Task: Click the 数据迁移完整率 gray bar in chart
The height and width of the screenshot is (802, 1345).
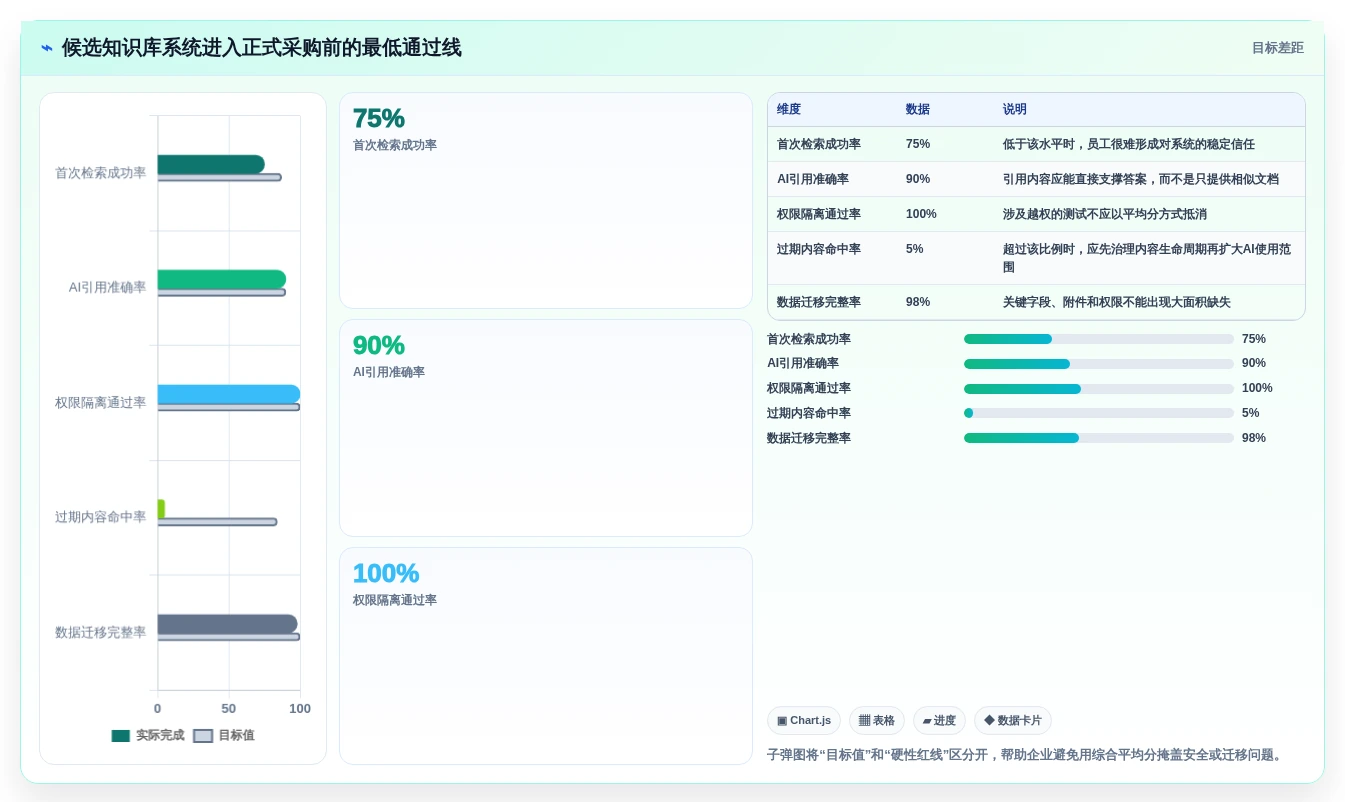Action: coord(227,624)
